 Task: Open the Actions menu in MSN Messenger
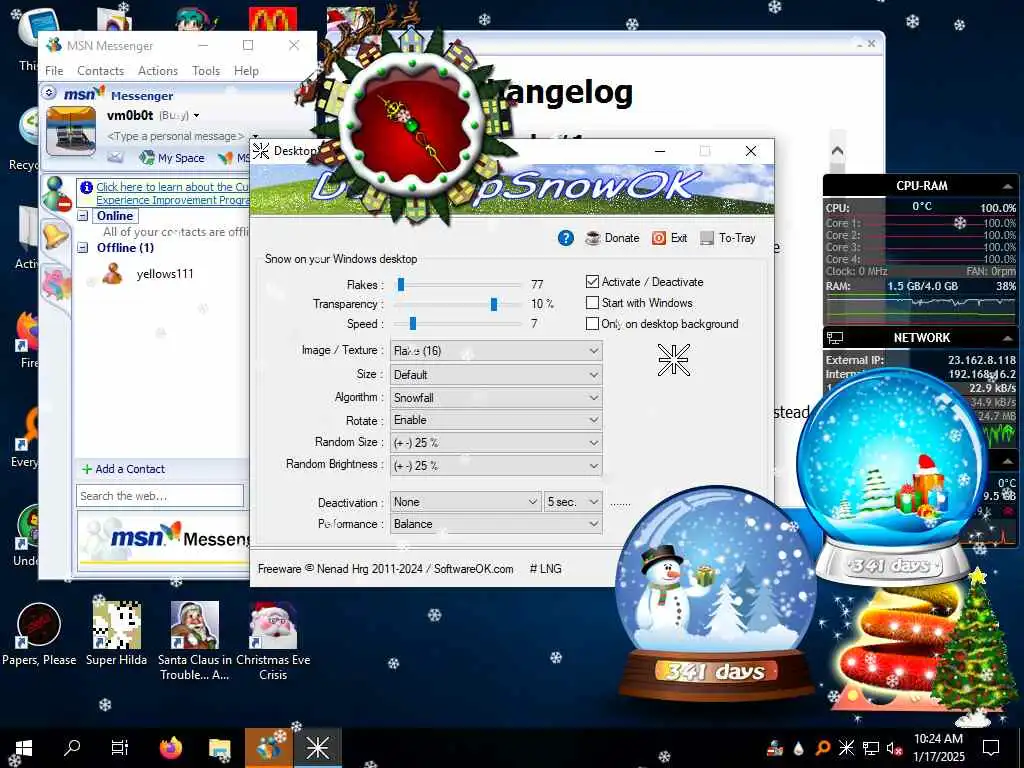point(158,71)
